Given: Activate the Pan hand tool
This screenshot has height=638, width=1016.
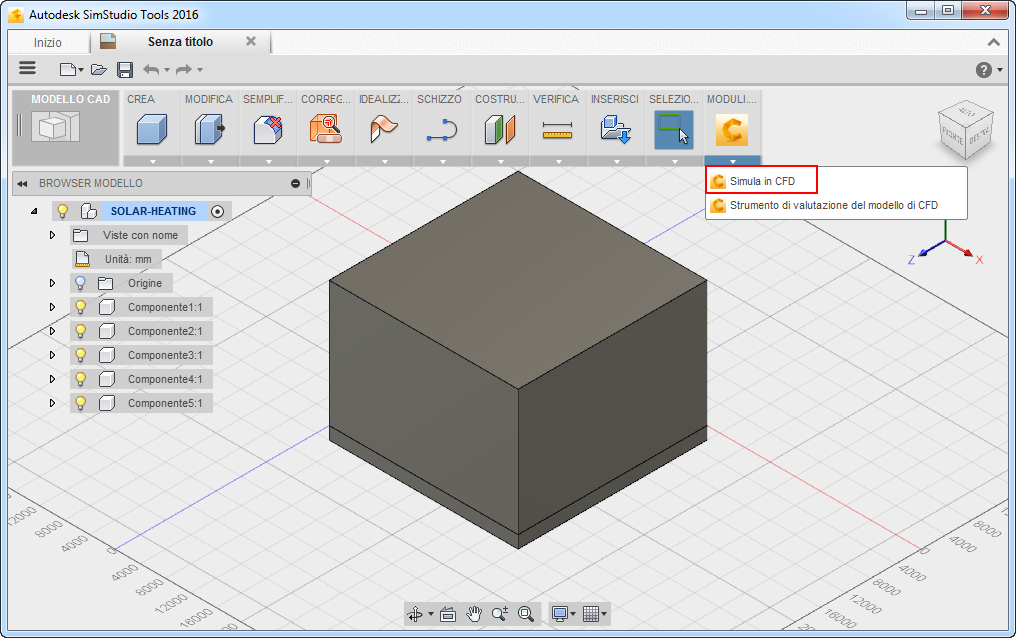Looking at the screenshot, I should (x=474, y=614).
